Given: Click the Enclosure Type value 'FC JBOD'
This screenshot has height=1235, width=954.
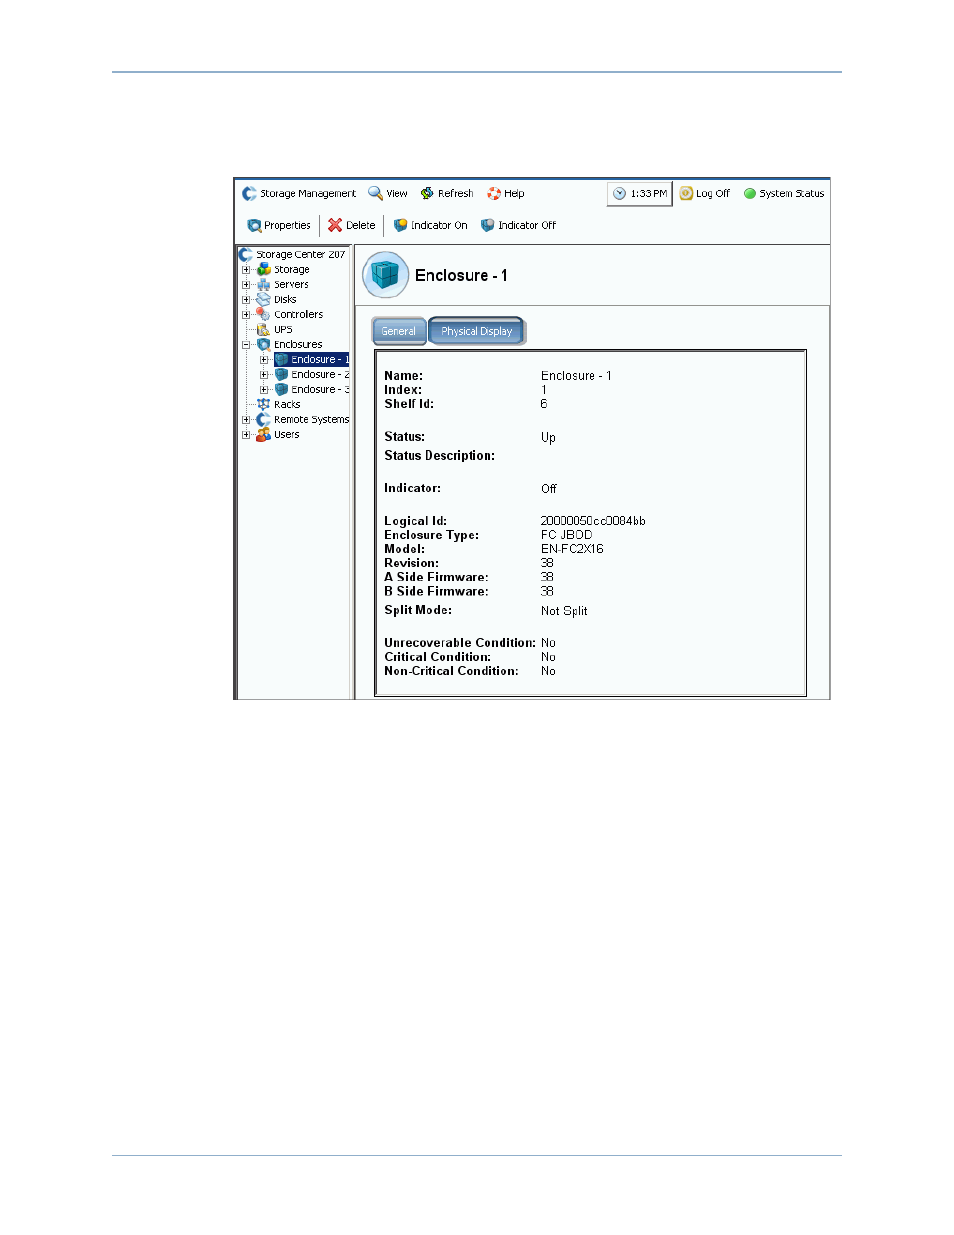Looking at the screenshot, I should [x=567, y=535].
